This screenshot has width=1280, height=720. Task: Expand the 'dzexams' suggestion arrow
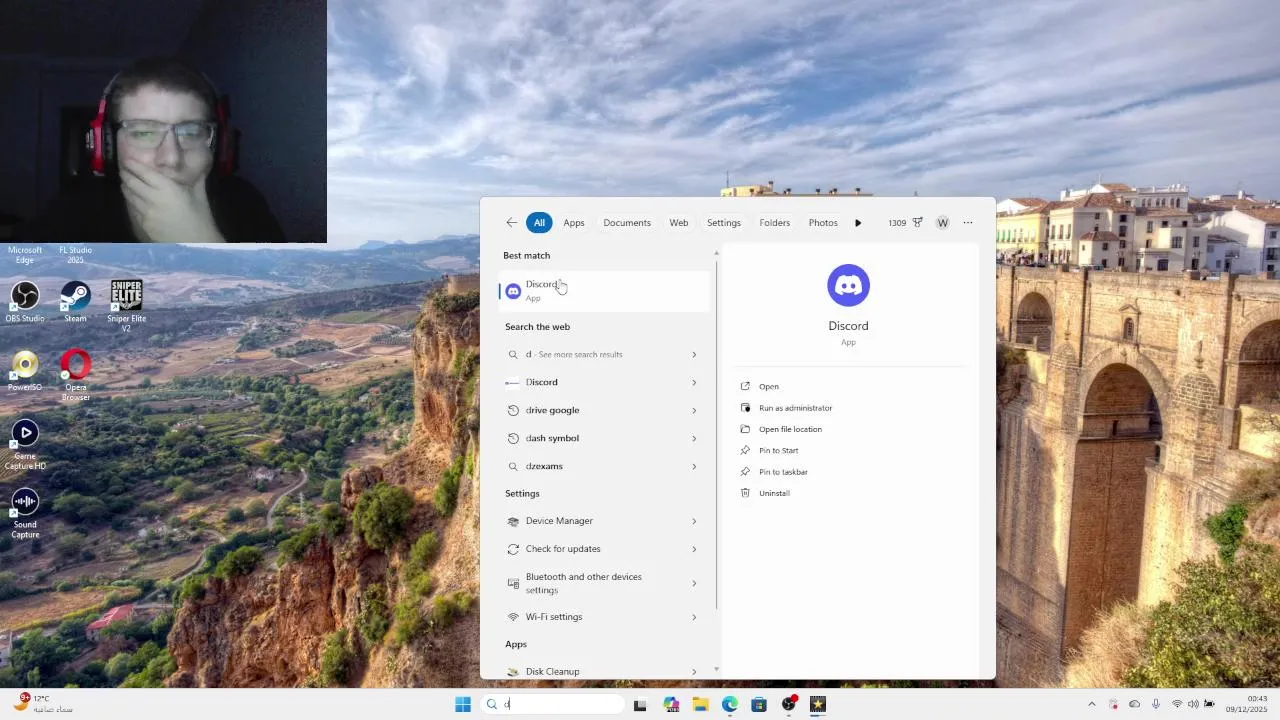point(694,466)
